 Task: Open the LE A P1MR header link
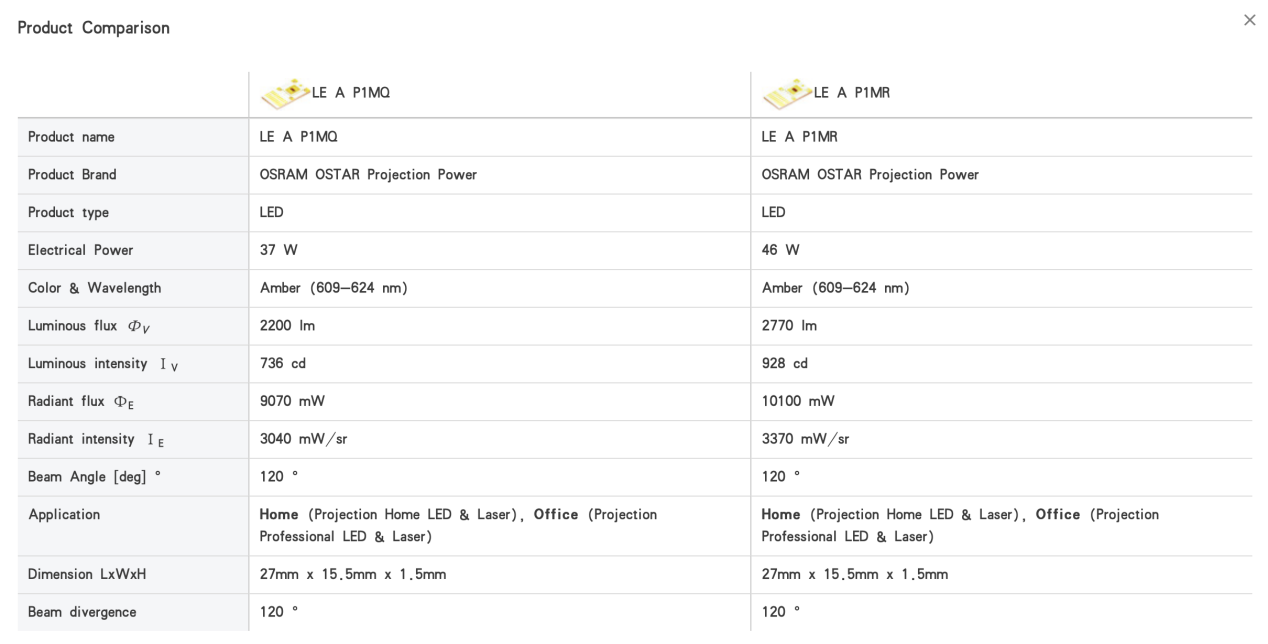[852, 93]
